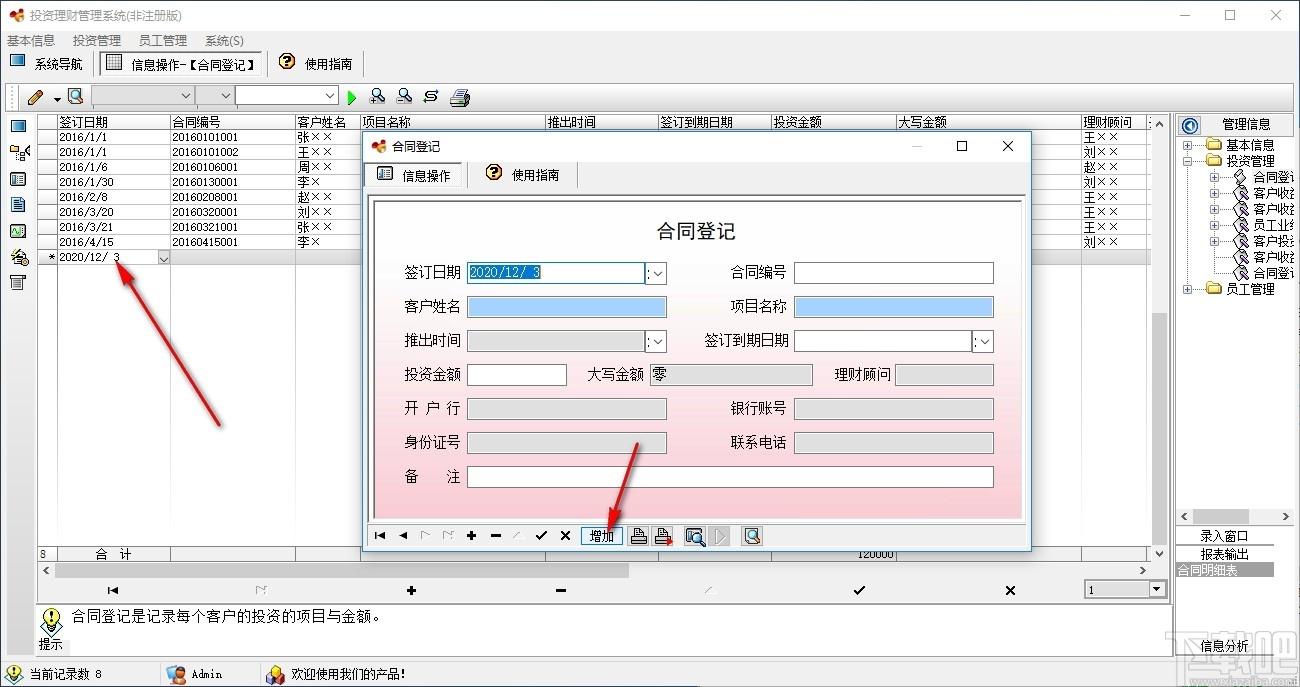Open the 签订到期日期 date dropdown in dialog
Image resolution: width=1300 pixels, height=687 pixels.
pos(983,341)
